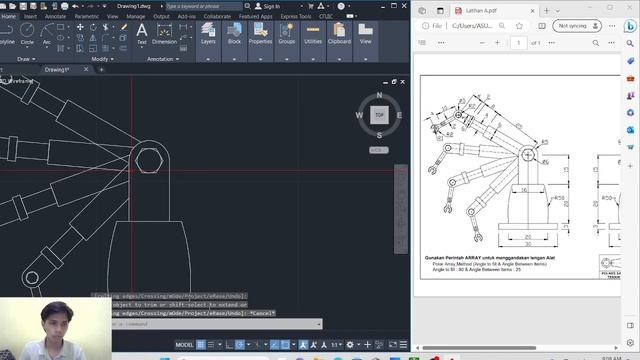Select the Arc tool in AutoCAD
The width and height of the screenshot is (640, 360).
(x=47, y=33)
